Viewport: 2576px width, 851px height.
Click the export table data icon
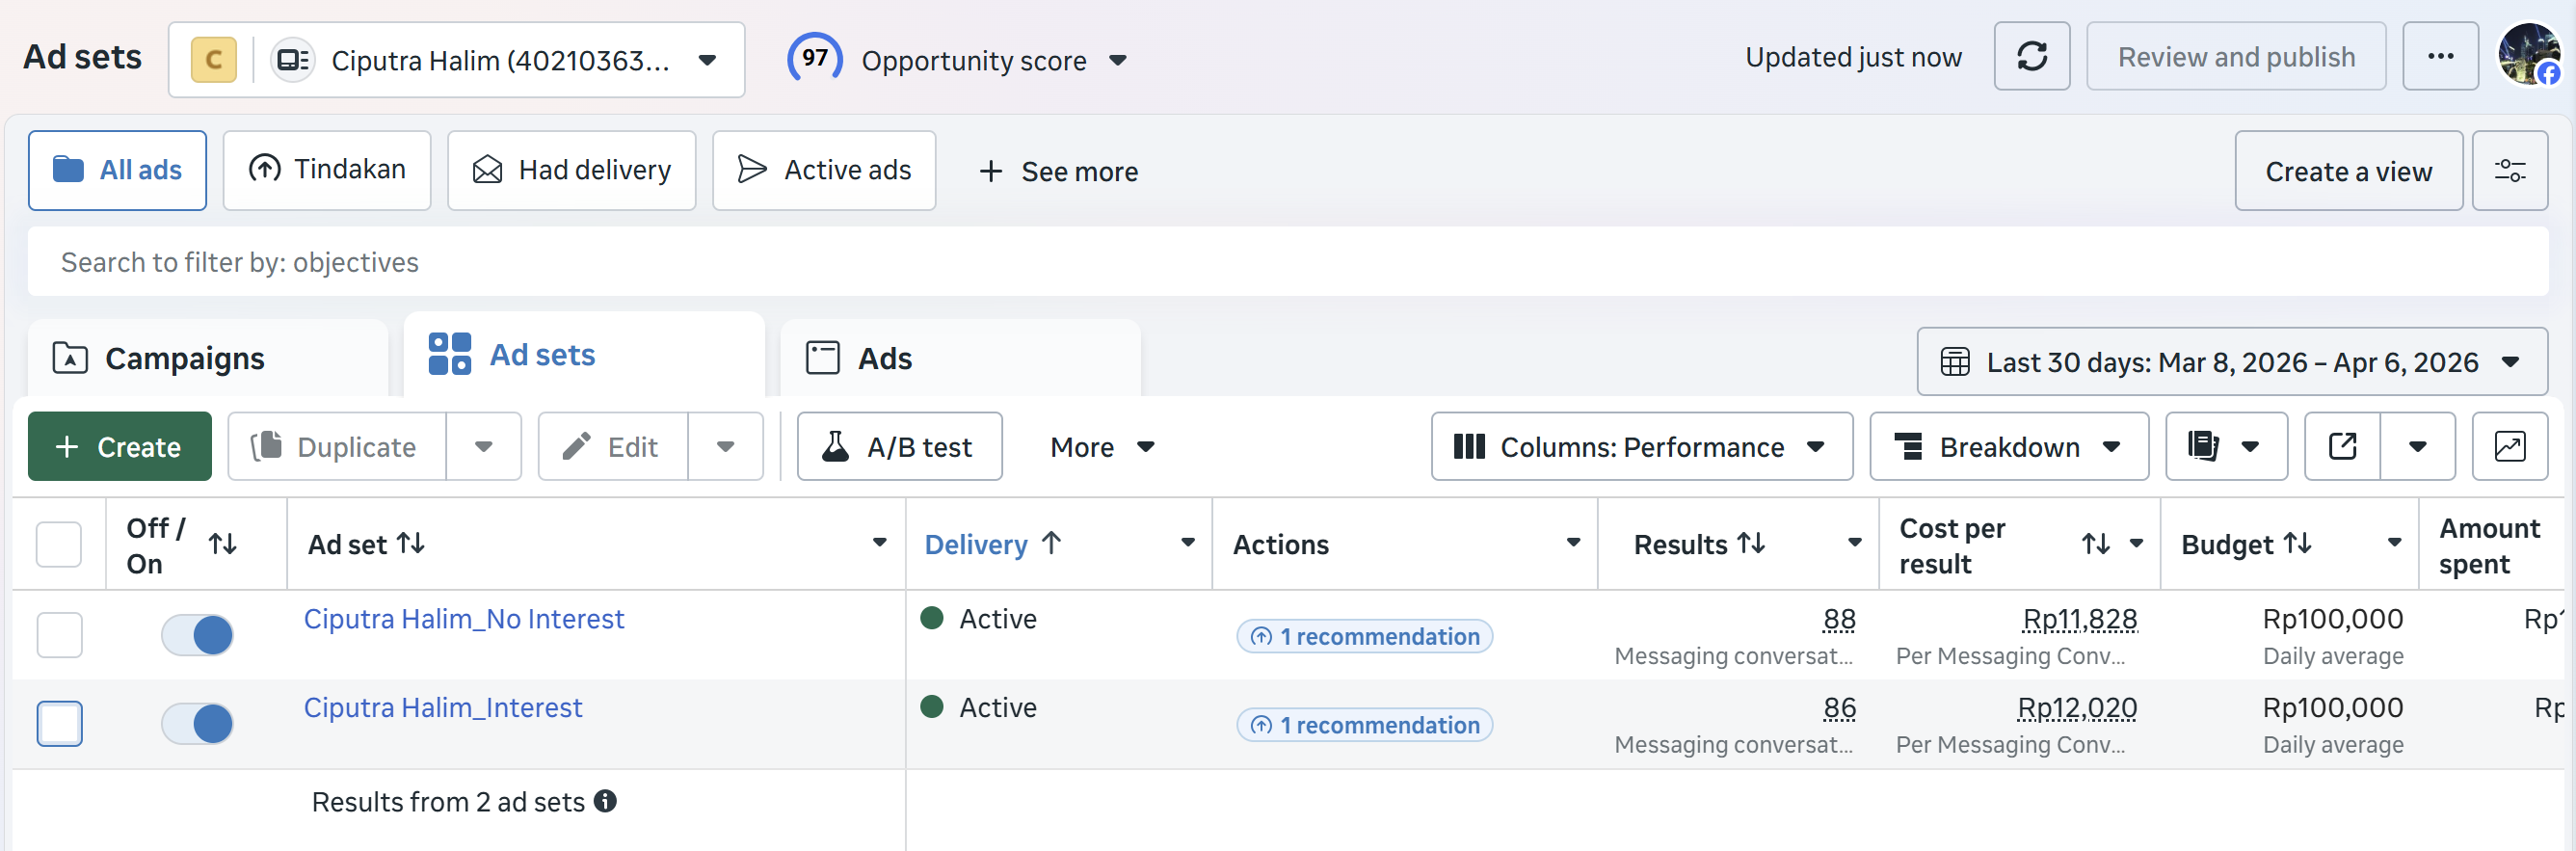pos(2342,447)
